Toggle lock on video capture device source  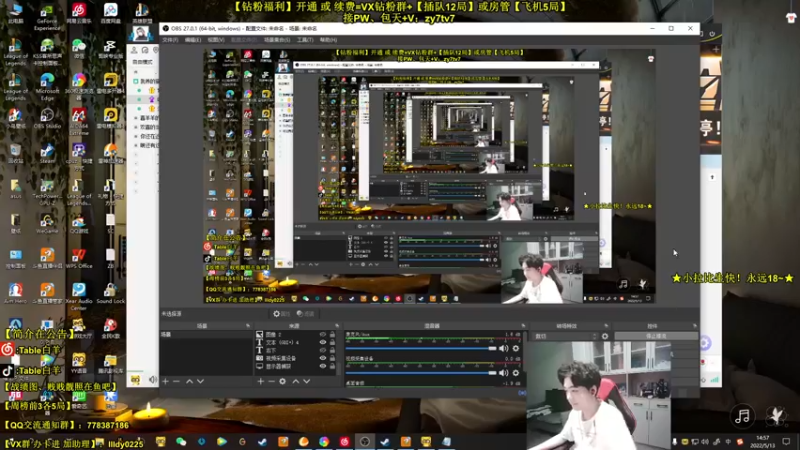pyautogui.click(x=332, y=358)
